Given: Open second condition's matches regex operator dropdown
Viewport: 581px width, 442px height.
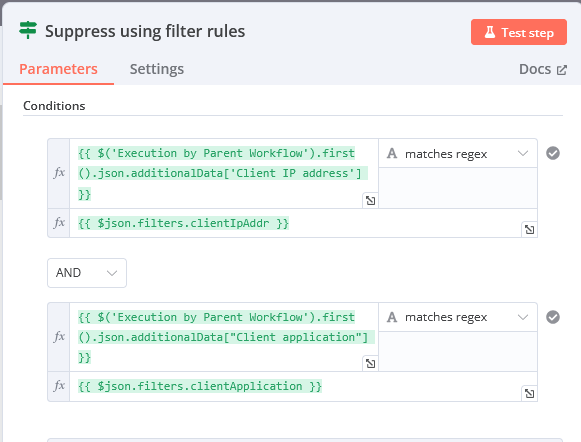Looking at the screenshot, I should point(458,317).
